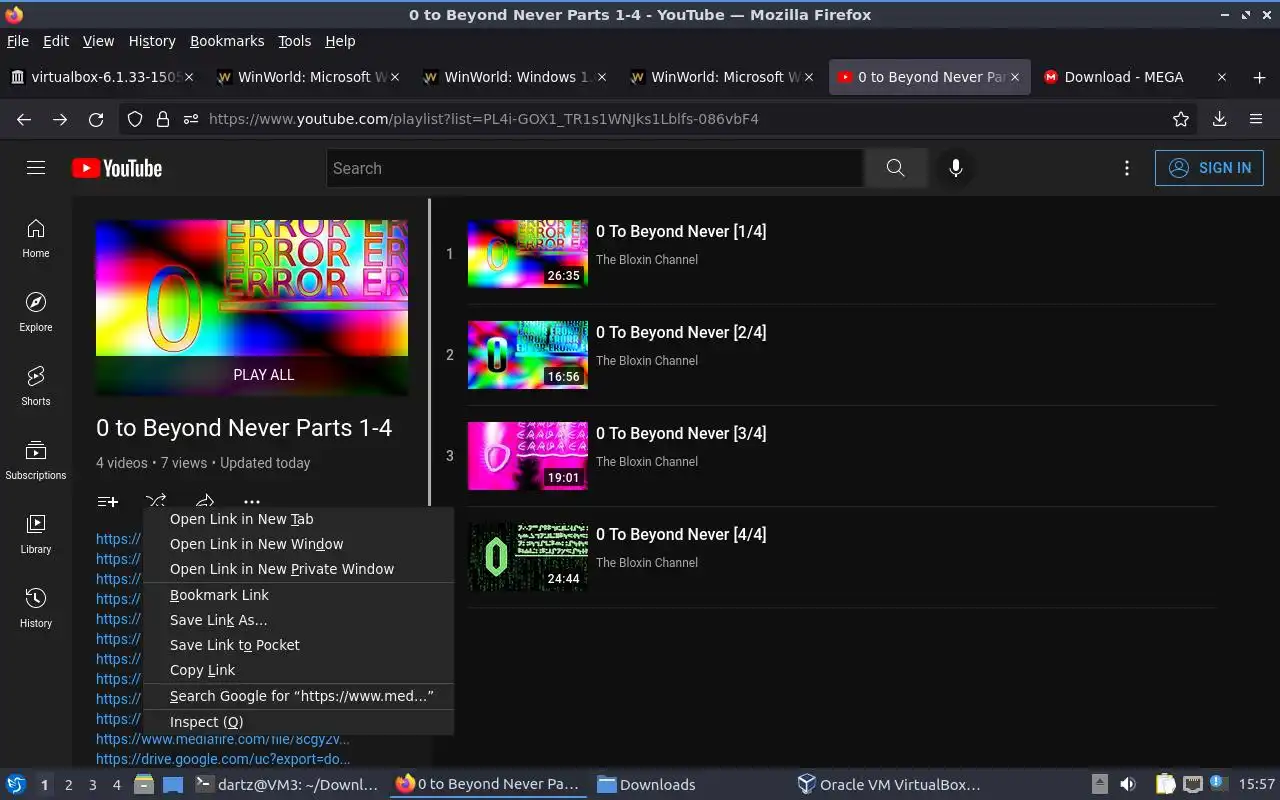1280x800 pixels.
Task: Open YouTube settings three-dot menu
Action: [1127, 168]
